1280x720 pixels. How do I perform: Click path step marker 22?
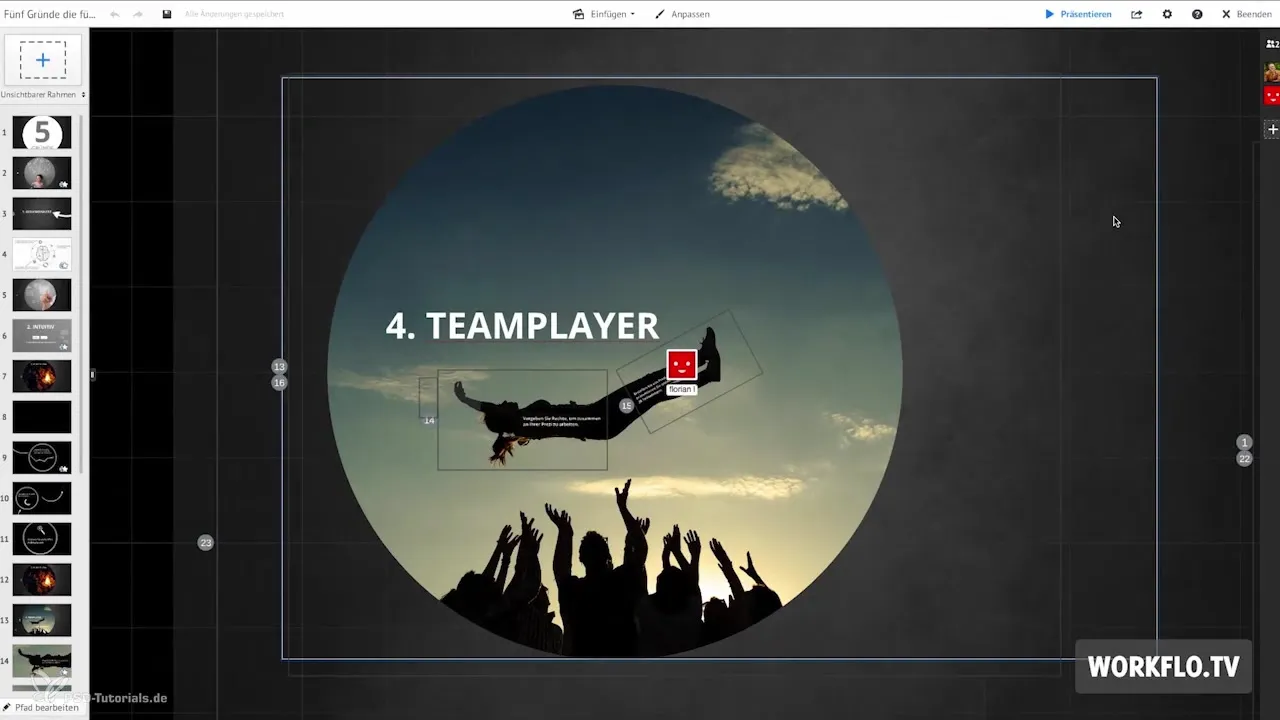(1244, 459)
